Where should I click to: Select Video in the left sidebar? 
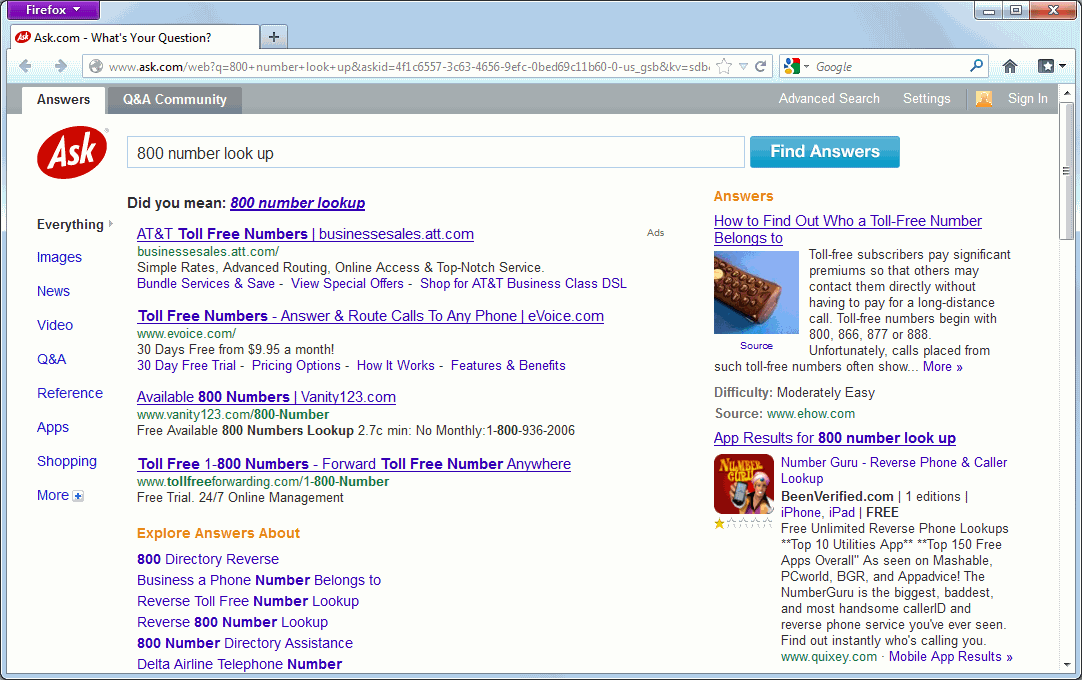coord(55,325)
